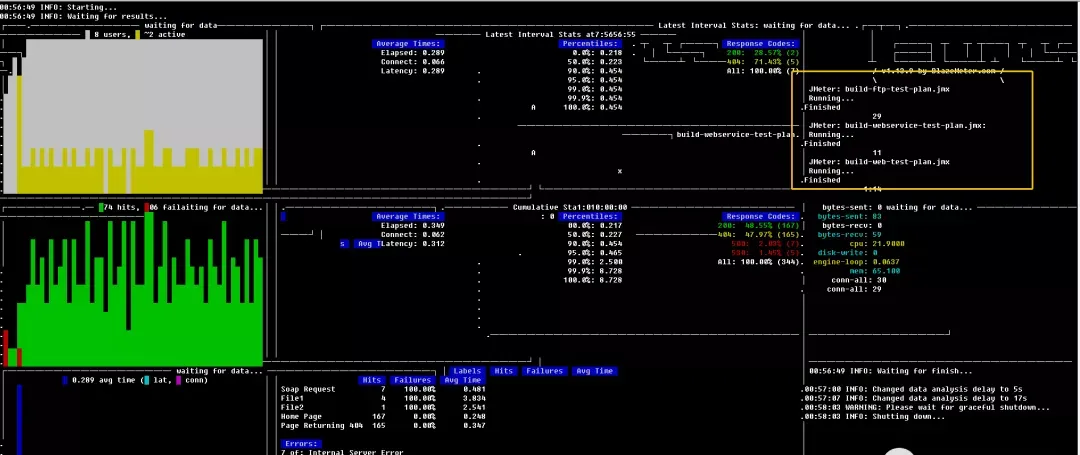Image resolution: width=1080 pixels, height=455 pixels.
Task: Select the 'Latency: 0.289' value
Action: (x=413, y=70)
